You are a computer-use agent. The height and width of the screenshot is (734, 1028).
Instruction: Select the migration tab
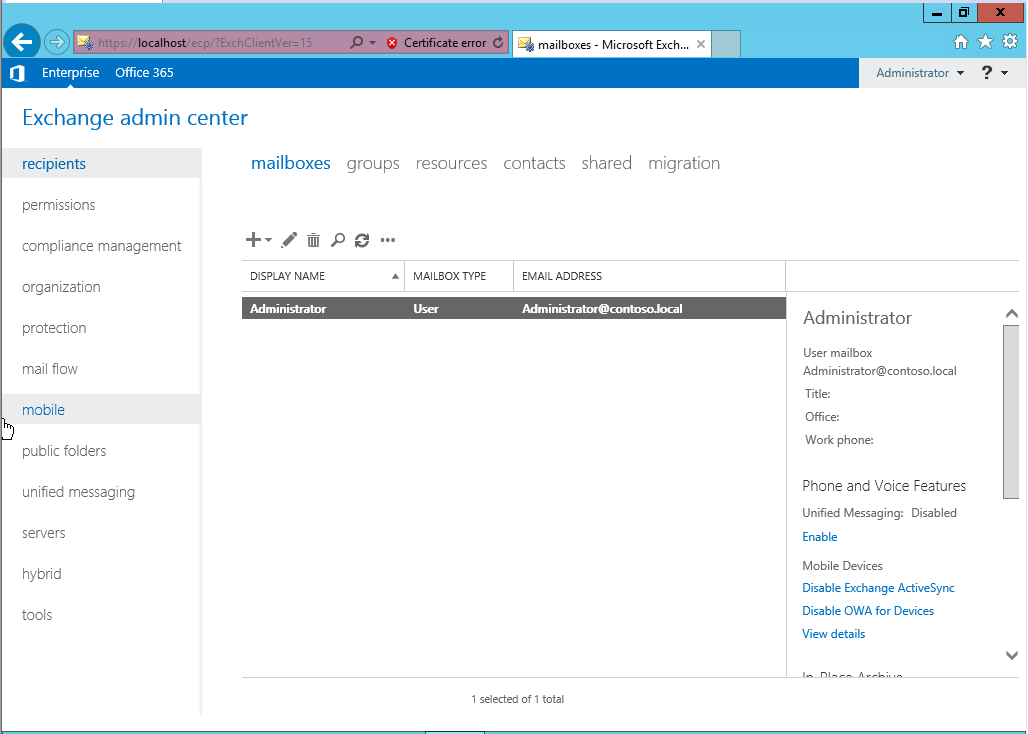click(684, 163)
